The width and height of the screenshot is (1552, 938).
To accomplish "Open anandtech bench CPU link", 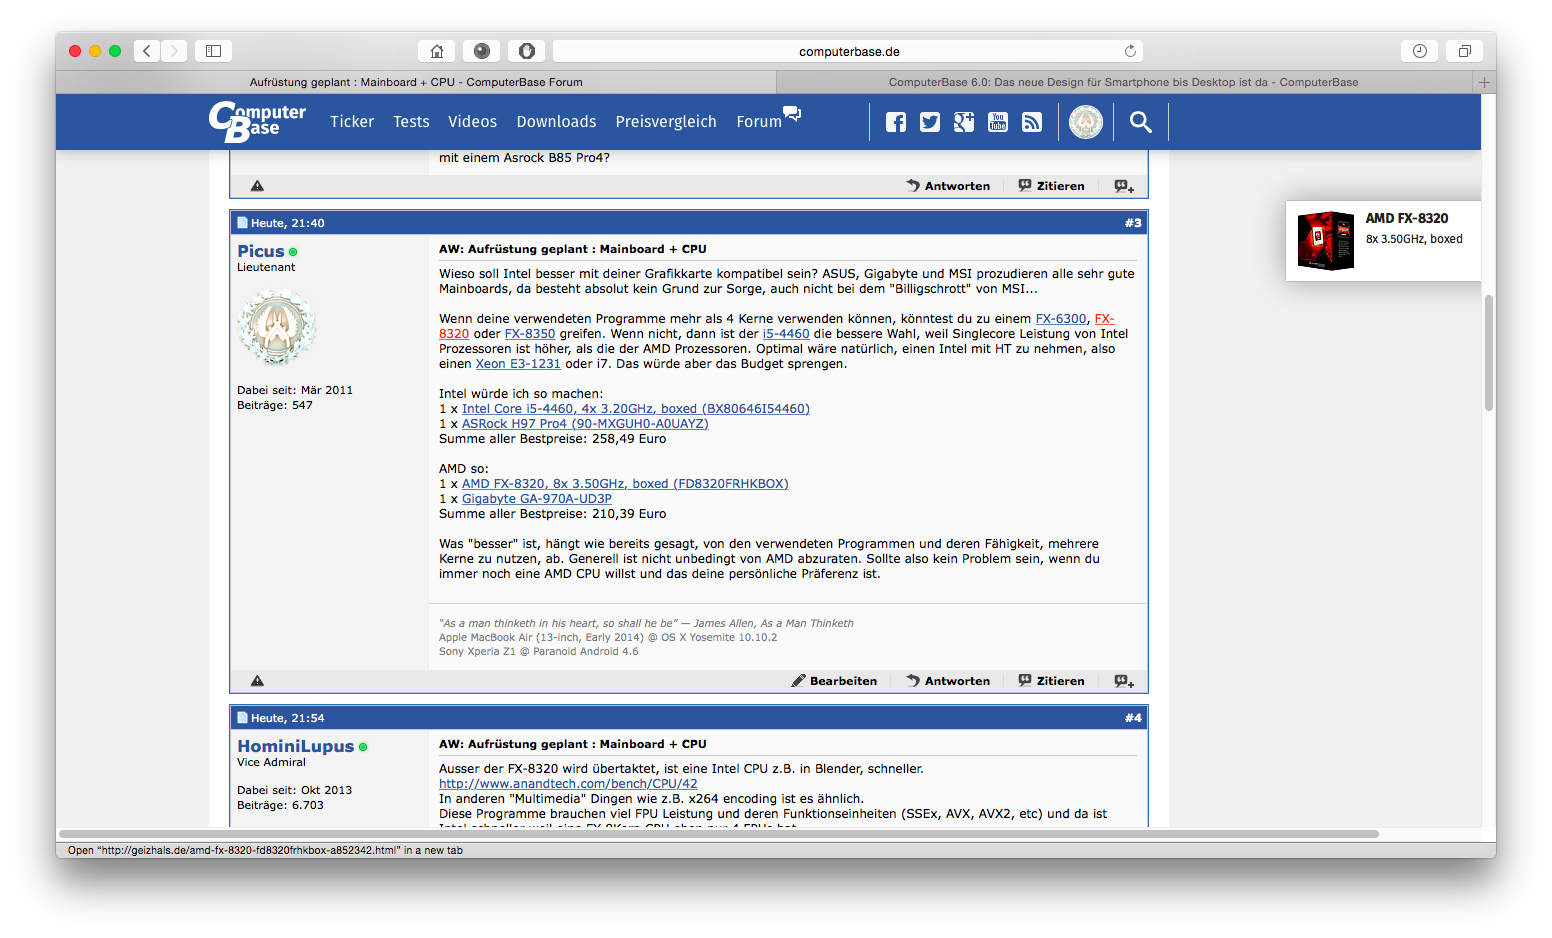I will (568, 784).
